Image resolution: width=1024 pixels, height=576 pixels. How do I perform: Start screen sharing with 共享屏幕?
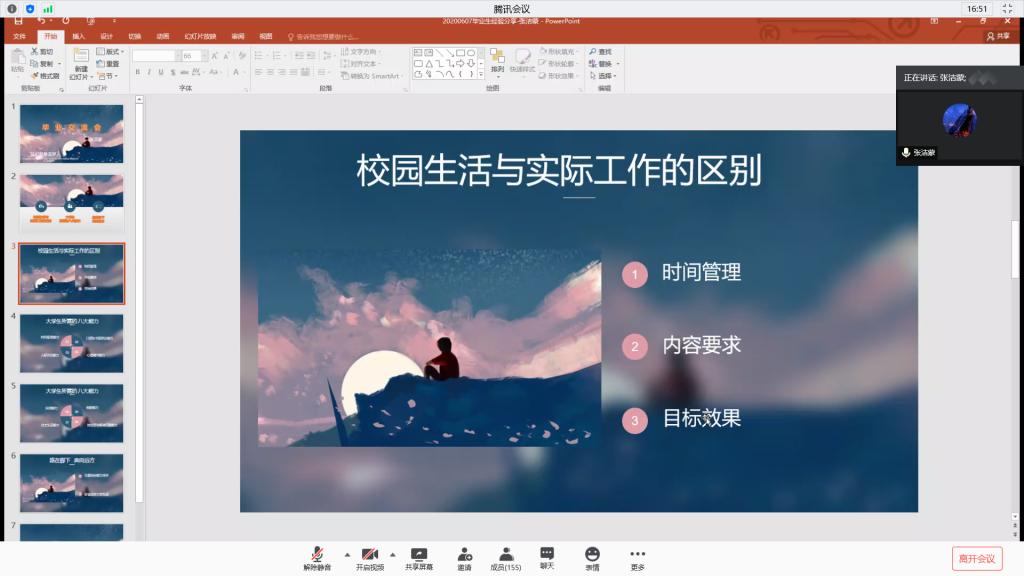tap(419, 558)
